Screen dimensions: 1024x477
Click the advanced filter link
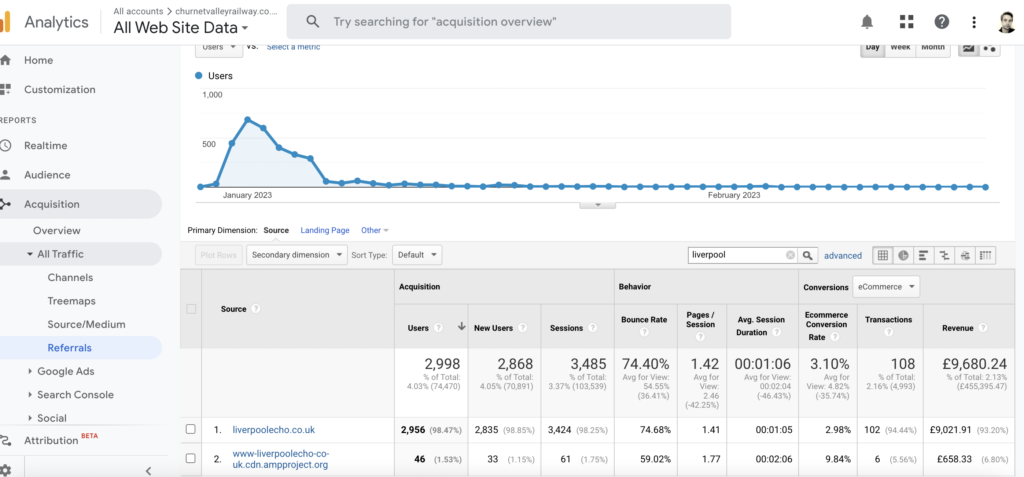tap(842, 255)
